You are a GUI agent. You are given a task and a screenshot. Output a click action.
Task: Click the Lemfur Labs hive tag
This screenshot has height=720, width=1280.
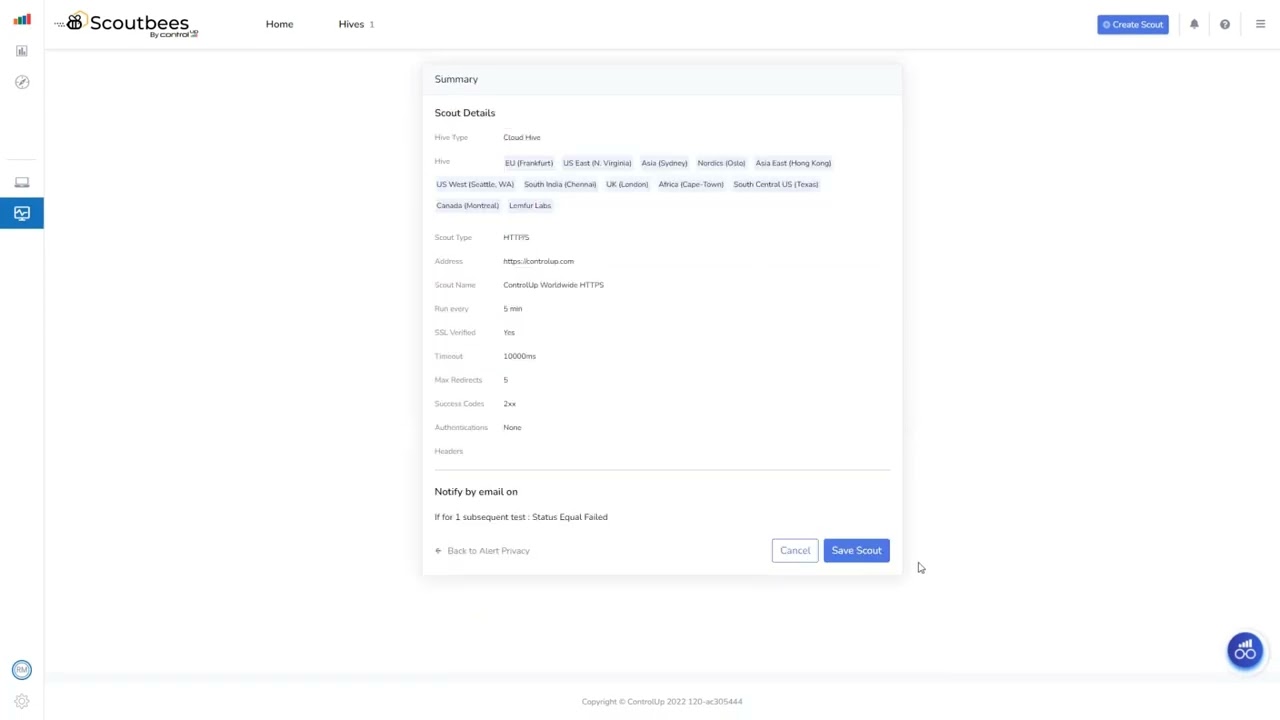[x=530, y=205]
